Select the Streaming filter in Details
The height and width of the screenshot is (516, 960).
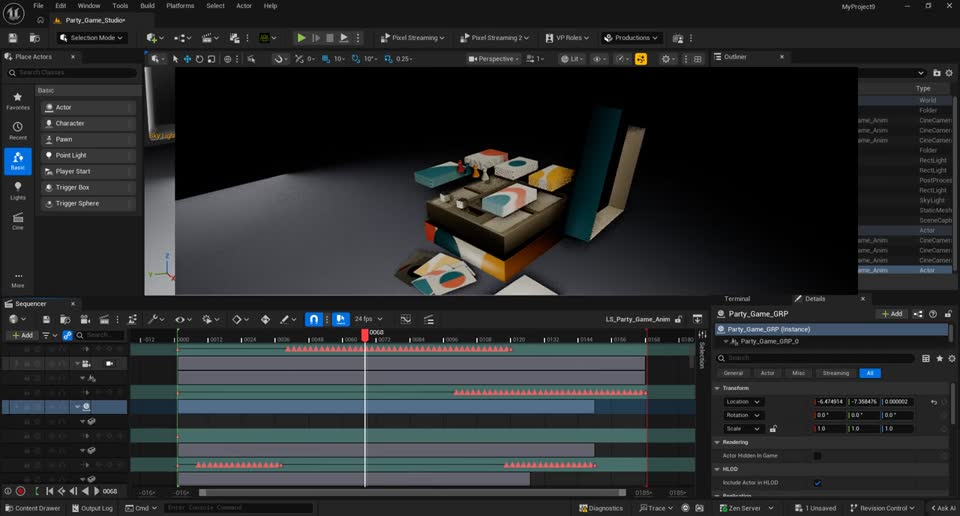point(836,373)
